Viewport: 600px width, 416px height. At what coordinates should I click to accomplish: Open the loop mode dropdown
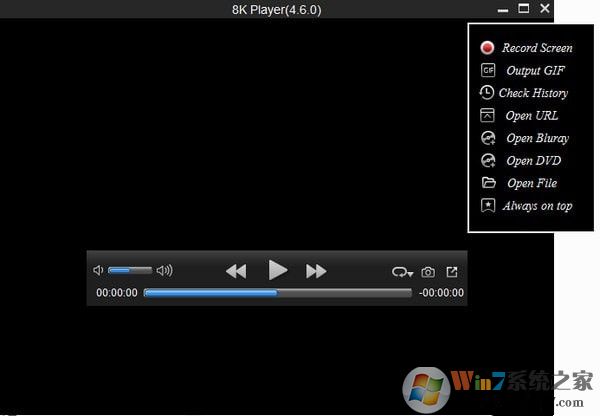click(402, 272)
